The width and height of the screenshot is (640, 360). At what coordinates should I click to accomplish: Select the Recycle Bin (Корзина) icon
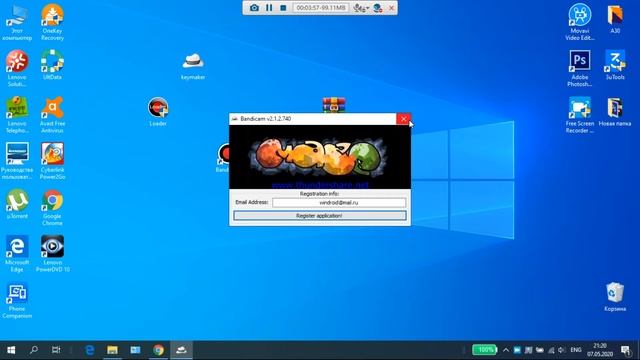[x=615, y=297]
